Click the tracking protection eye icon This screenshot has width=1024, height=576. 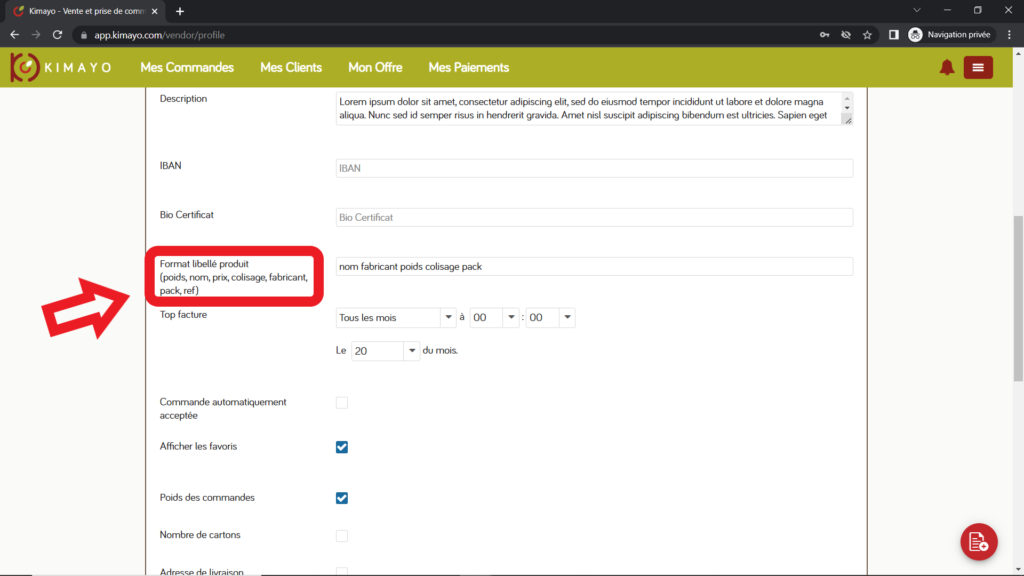846,35
